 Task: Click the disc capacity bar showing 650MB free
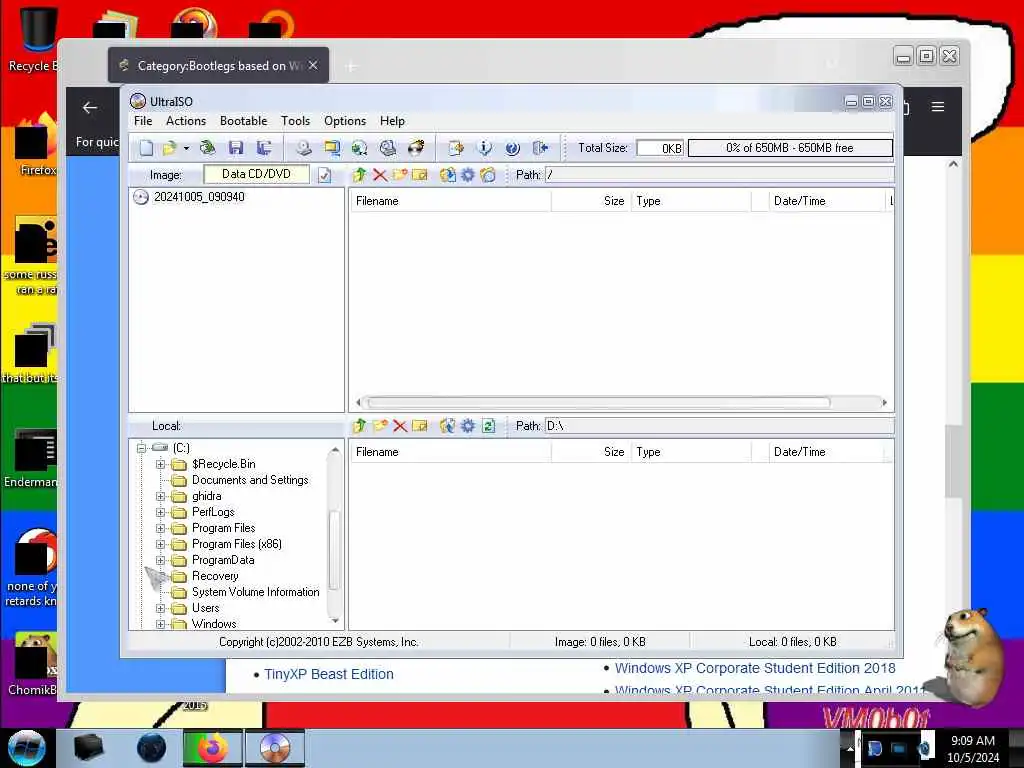(790, 148)
